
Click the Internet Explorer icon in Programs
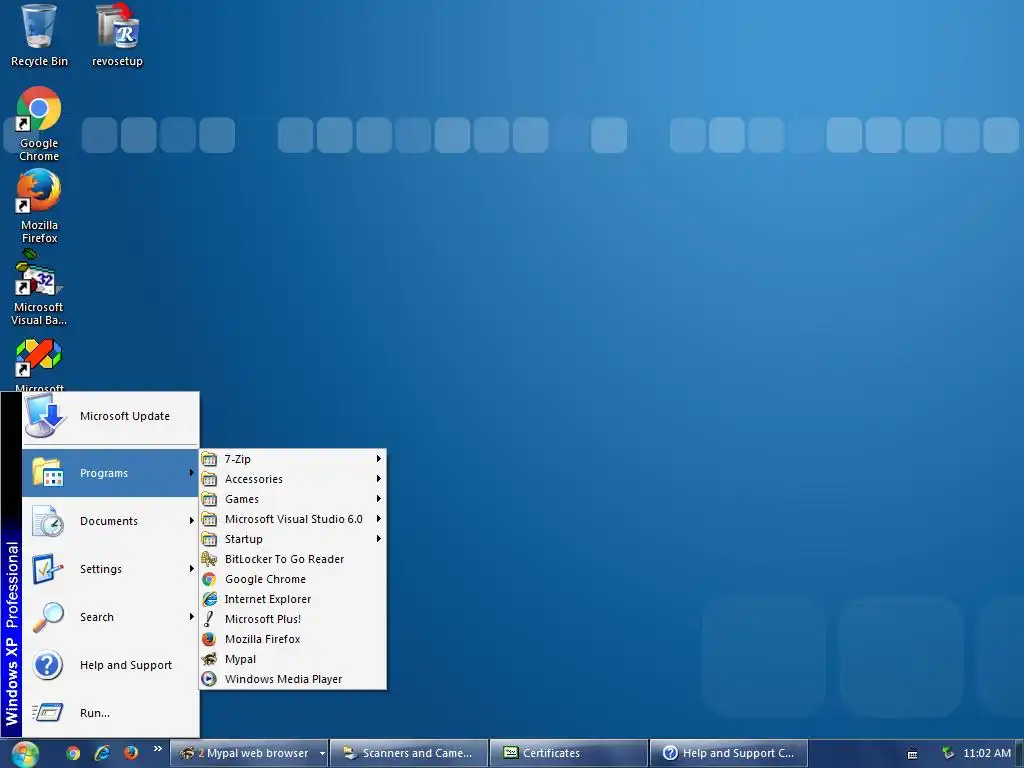click(209, 599)
